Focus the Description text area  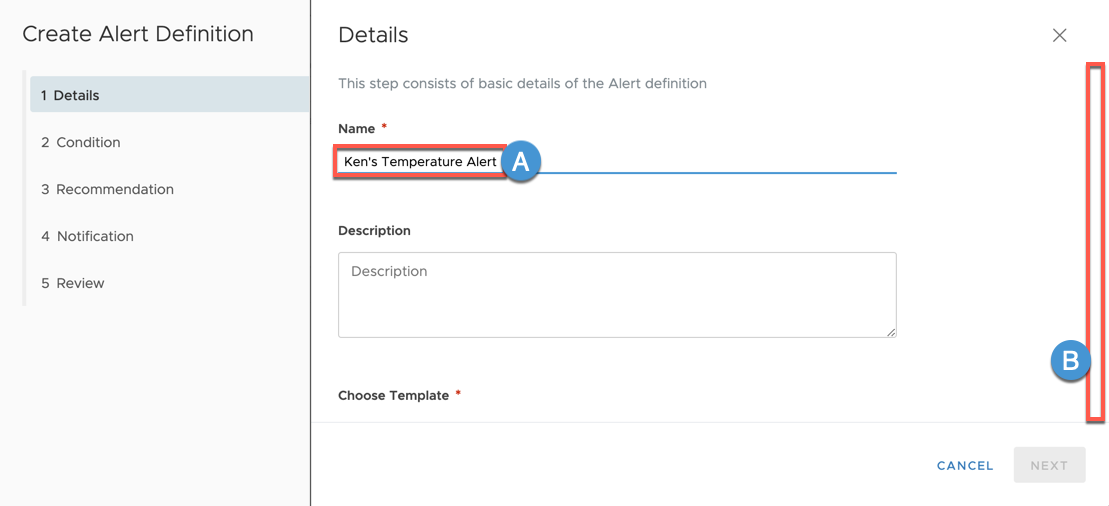coord(617,294)
